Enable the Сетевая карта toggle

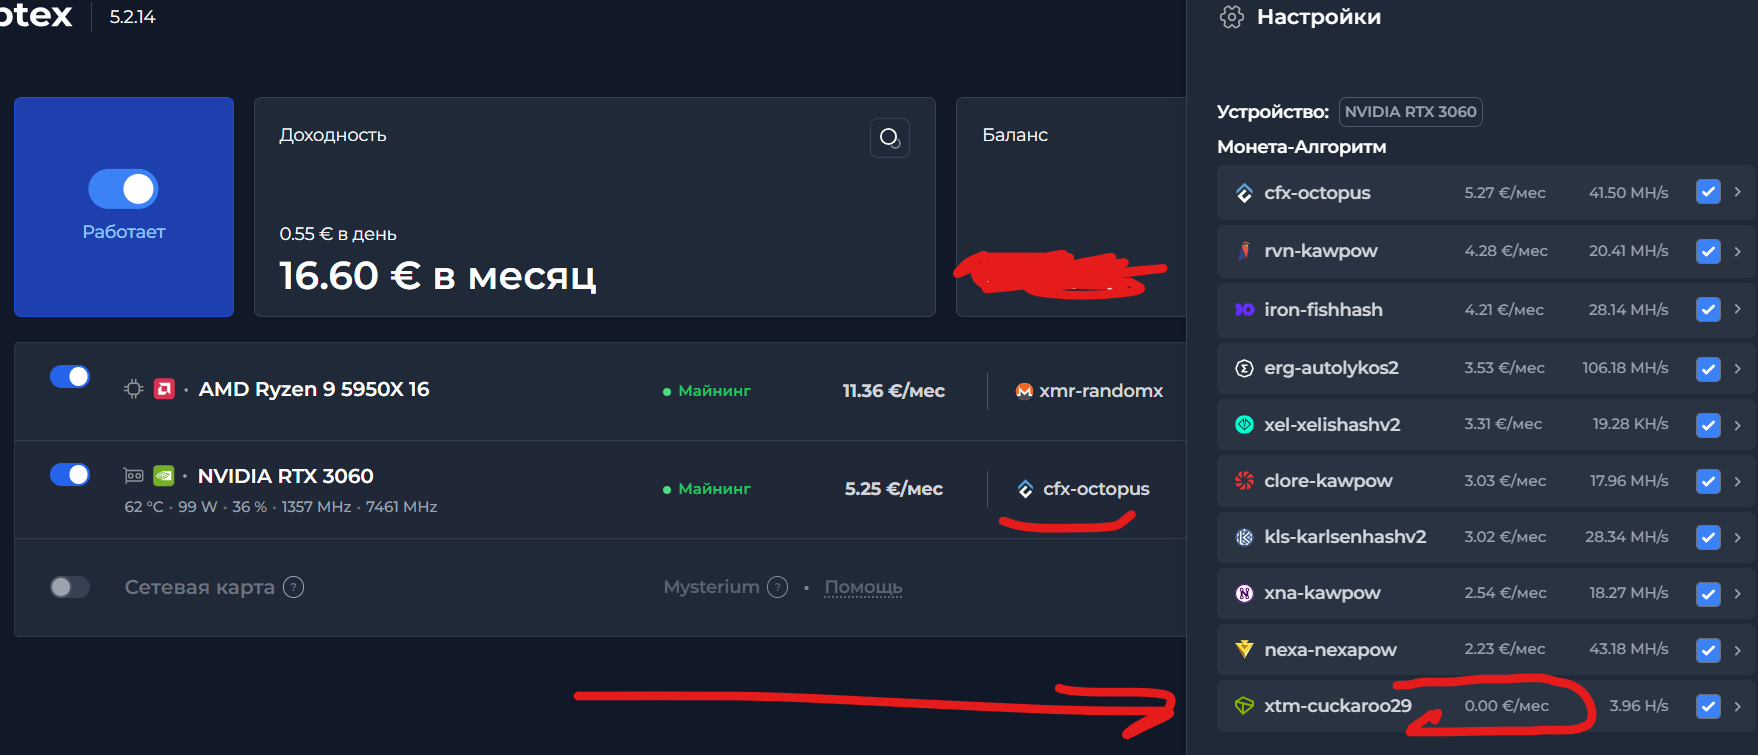pyautogui.click(x=70, y=587)
